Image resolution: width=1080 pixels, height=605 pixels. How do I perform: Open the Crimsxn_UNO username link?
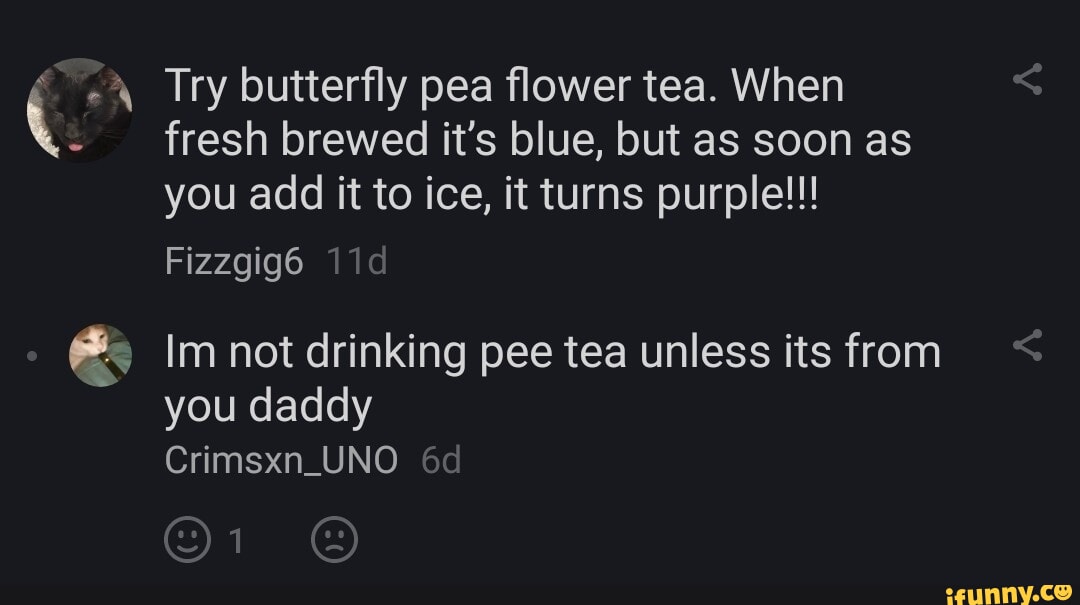pos(281,461)
